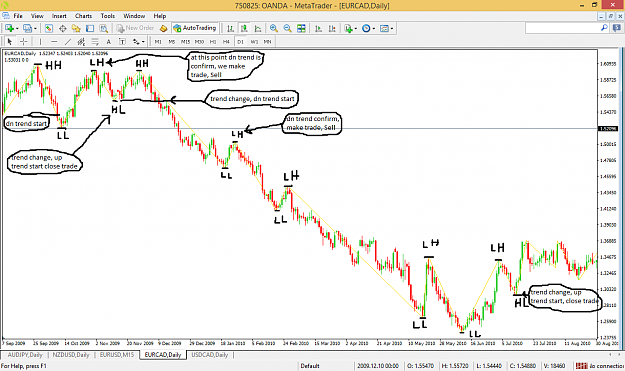Open the Tools menu
This screenshot has width=625, height=371.
coord(108,16)
